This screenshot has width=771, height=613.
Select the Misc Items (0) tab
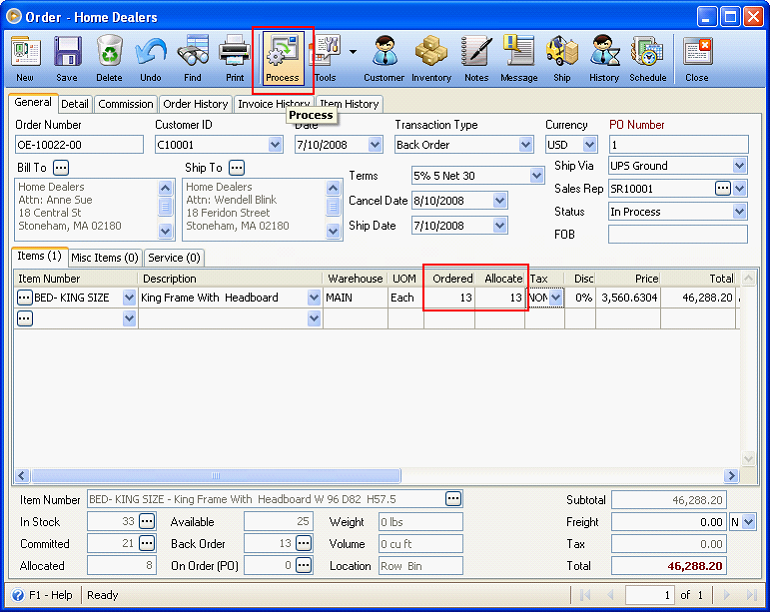[105, 258]
